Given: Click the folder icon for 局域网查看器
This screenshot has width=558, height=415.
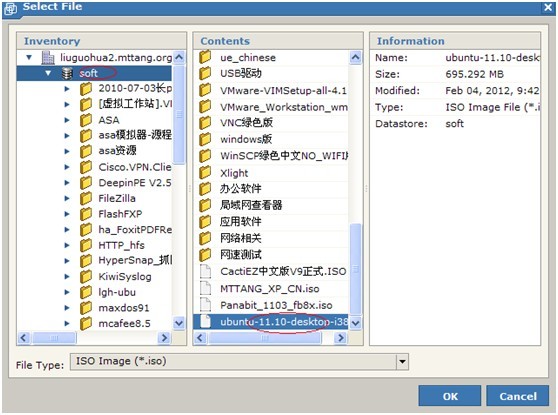Looking at the screenshot, I should click(x=205, y=205).
